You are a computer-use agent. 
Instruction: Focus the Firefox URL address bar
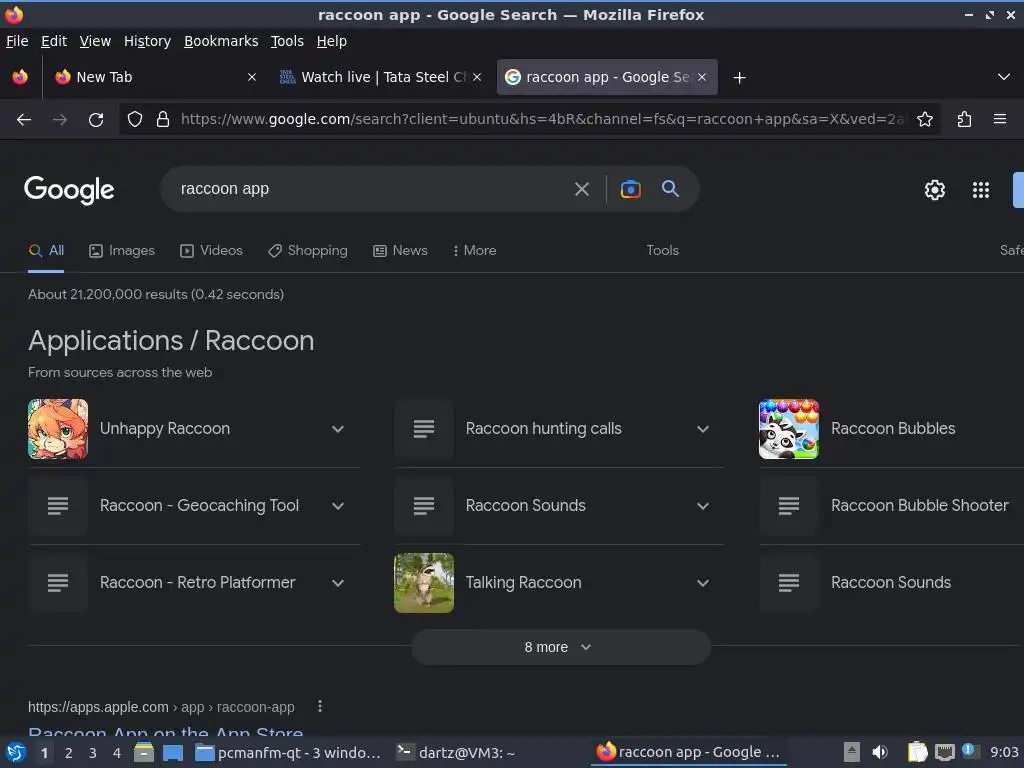pos(542,120)
